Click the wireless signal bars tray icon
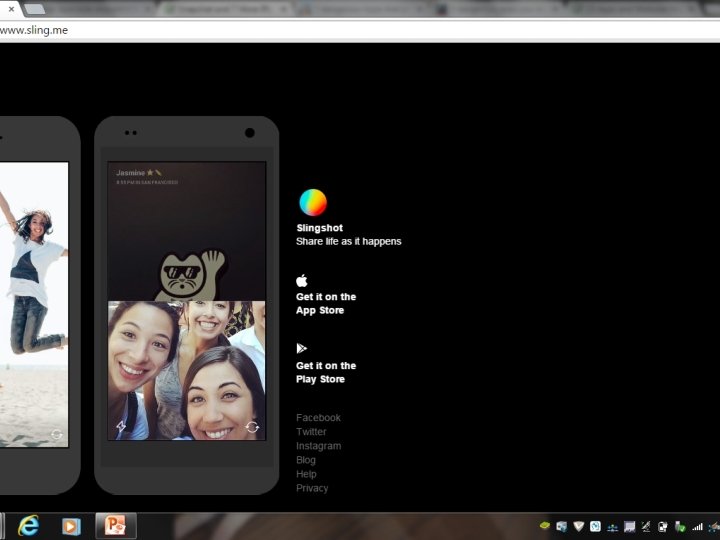 698,527
